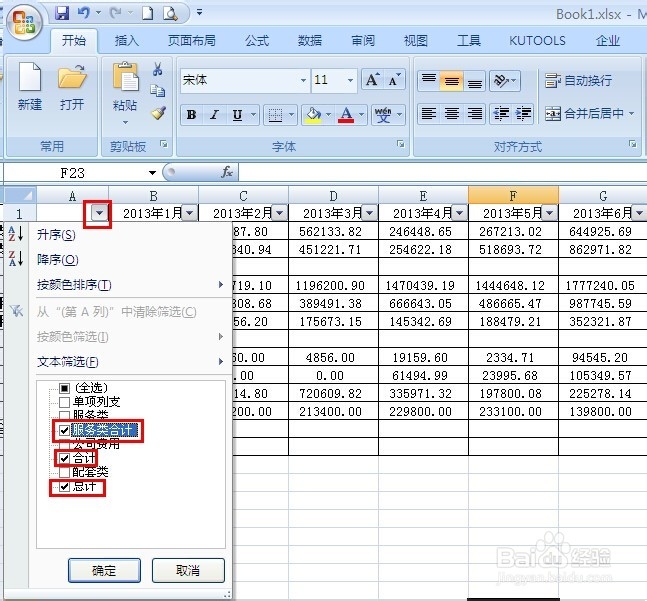Viewport: 647px width, 601px height.
Task: Check the 公司费用 filter checkbox
Action: click(64, 445)
